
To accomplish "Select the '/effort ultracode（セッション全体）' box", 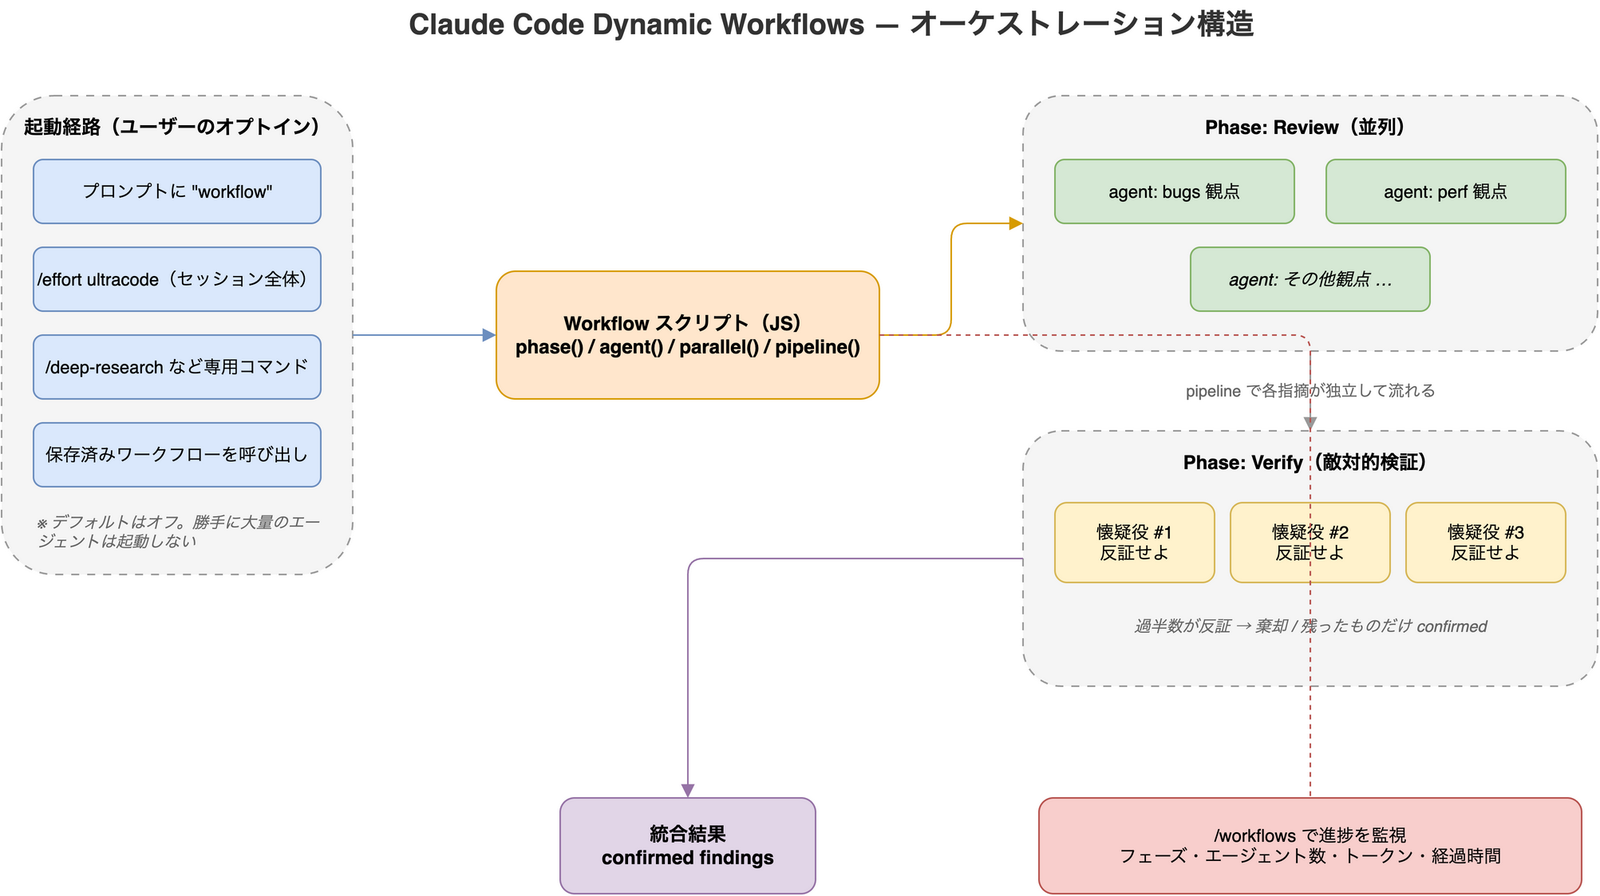I will click(177, 279).
